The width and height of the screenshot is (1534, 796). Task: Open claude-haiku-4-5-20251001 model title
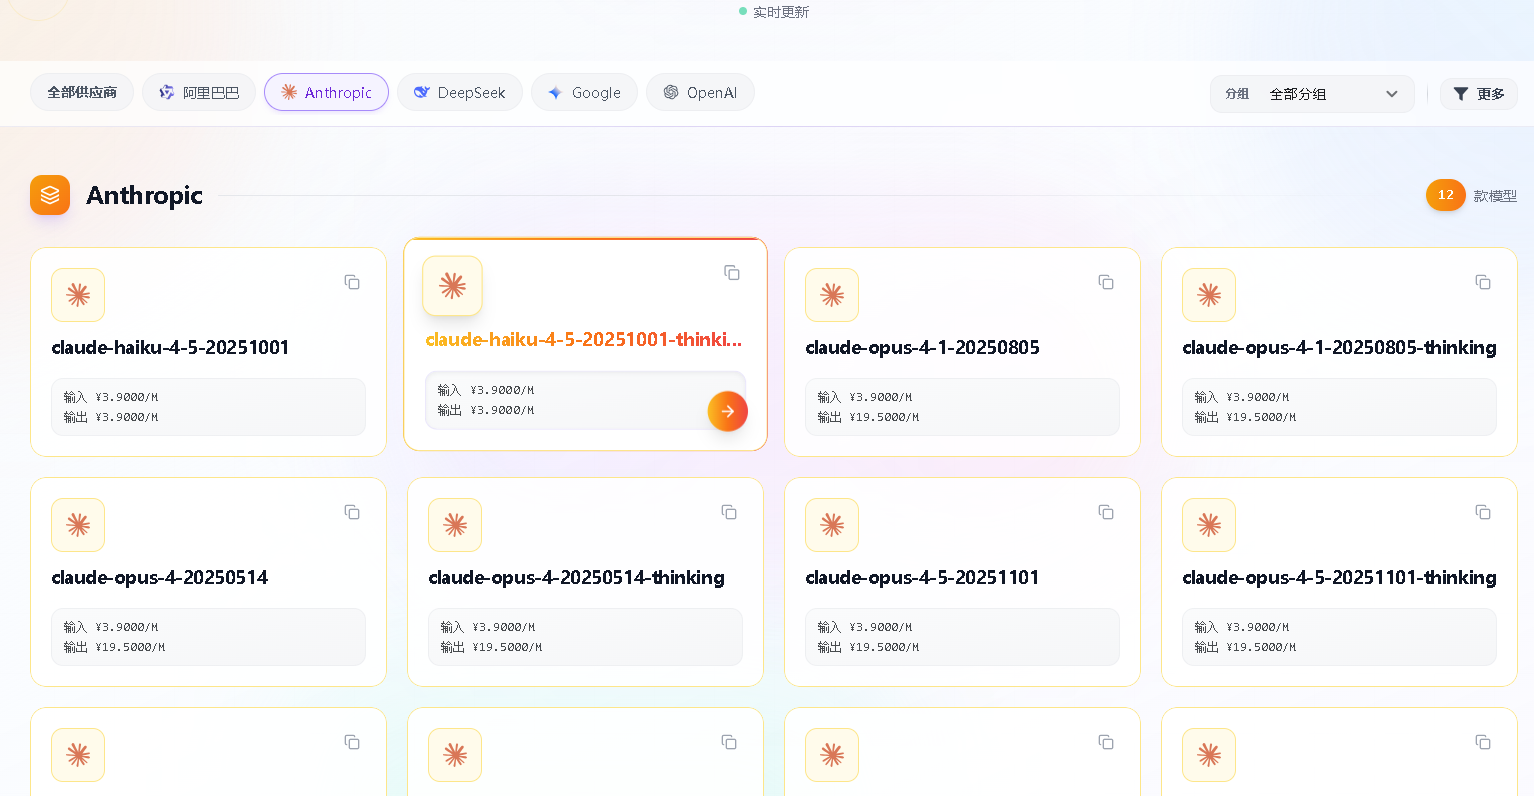(170, 347)
